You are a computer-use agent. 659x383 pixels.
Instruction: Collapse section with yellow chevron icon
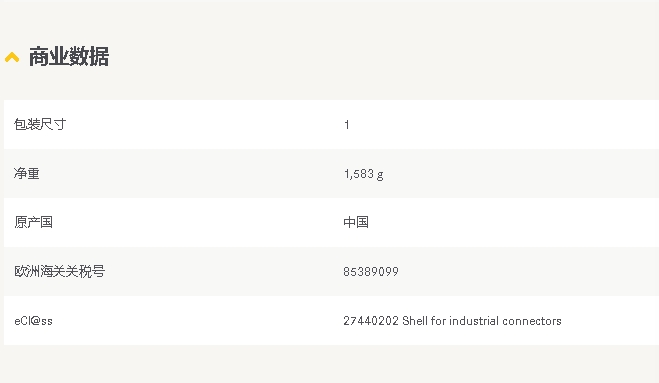[12, 57]
